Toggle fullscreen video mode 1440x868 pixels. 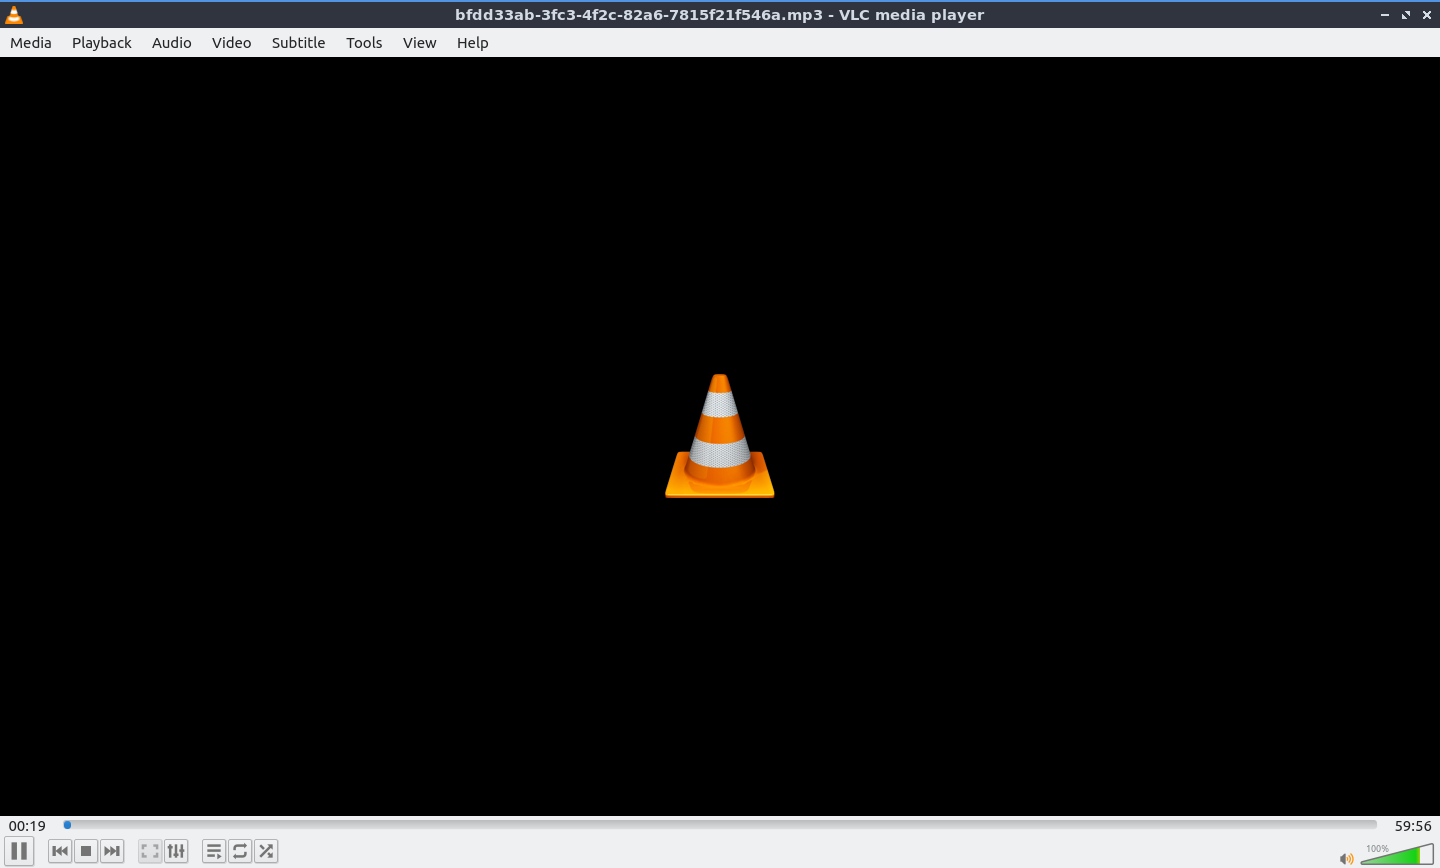[150, 851]
